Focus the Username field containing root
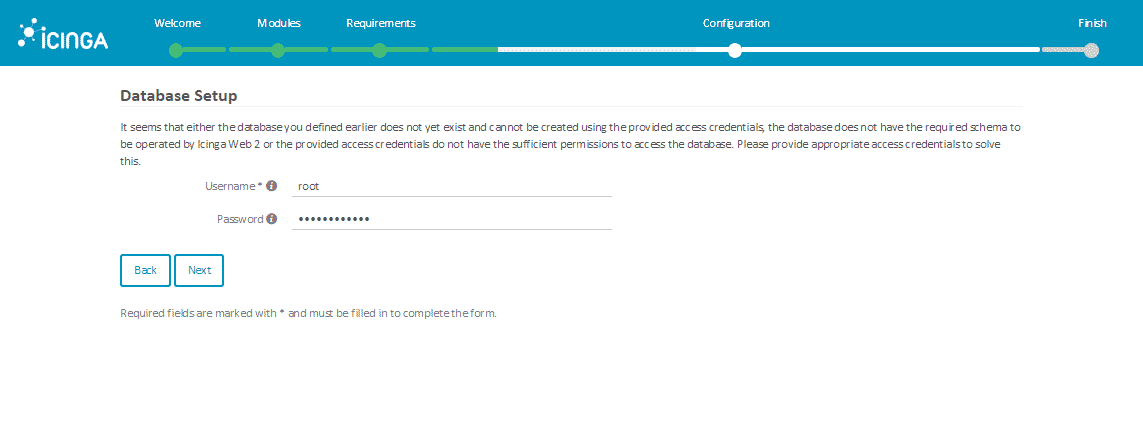The image size is (1143, 427). tap(451, 187)
